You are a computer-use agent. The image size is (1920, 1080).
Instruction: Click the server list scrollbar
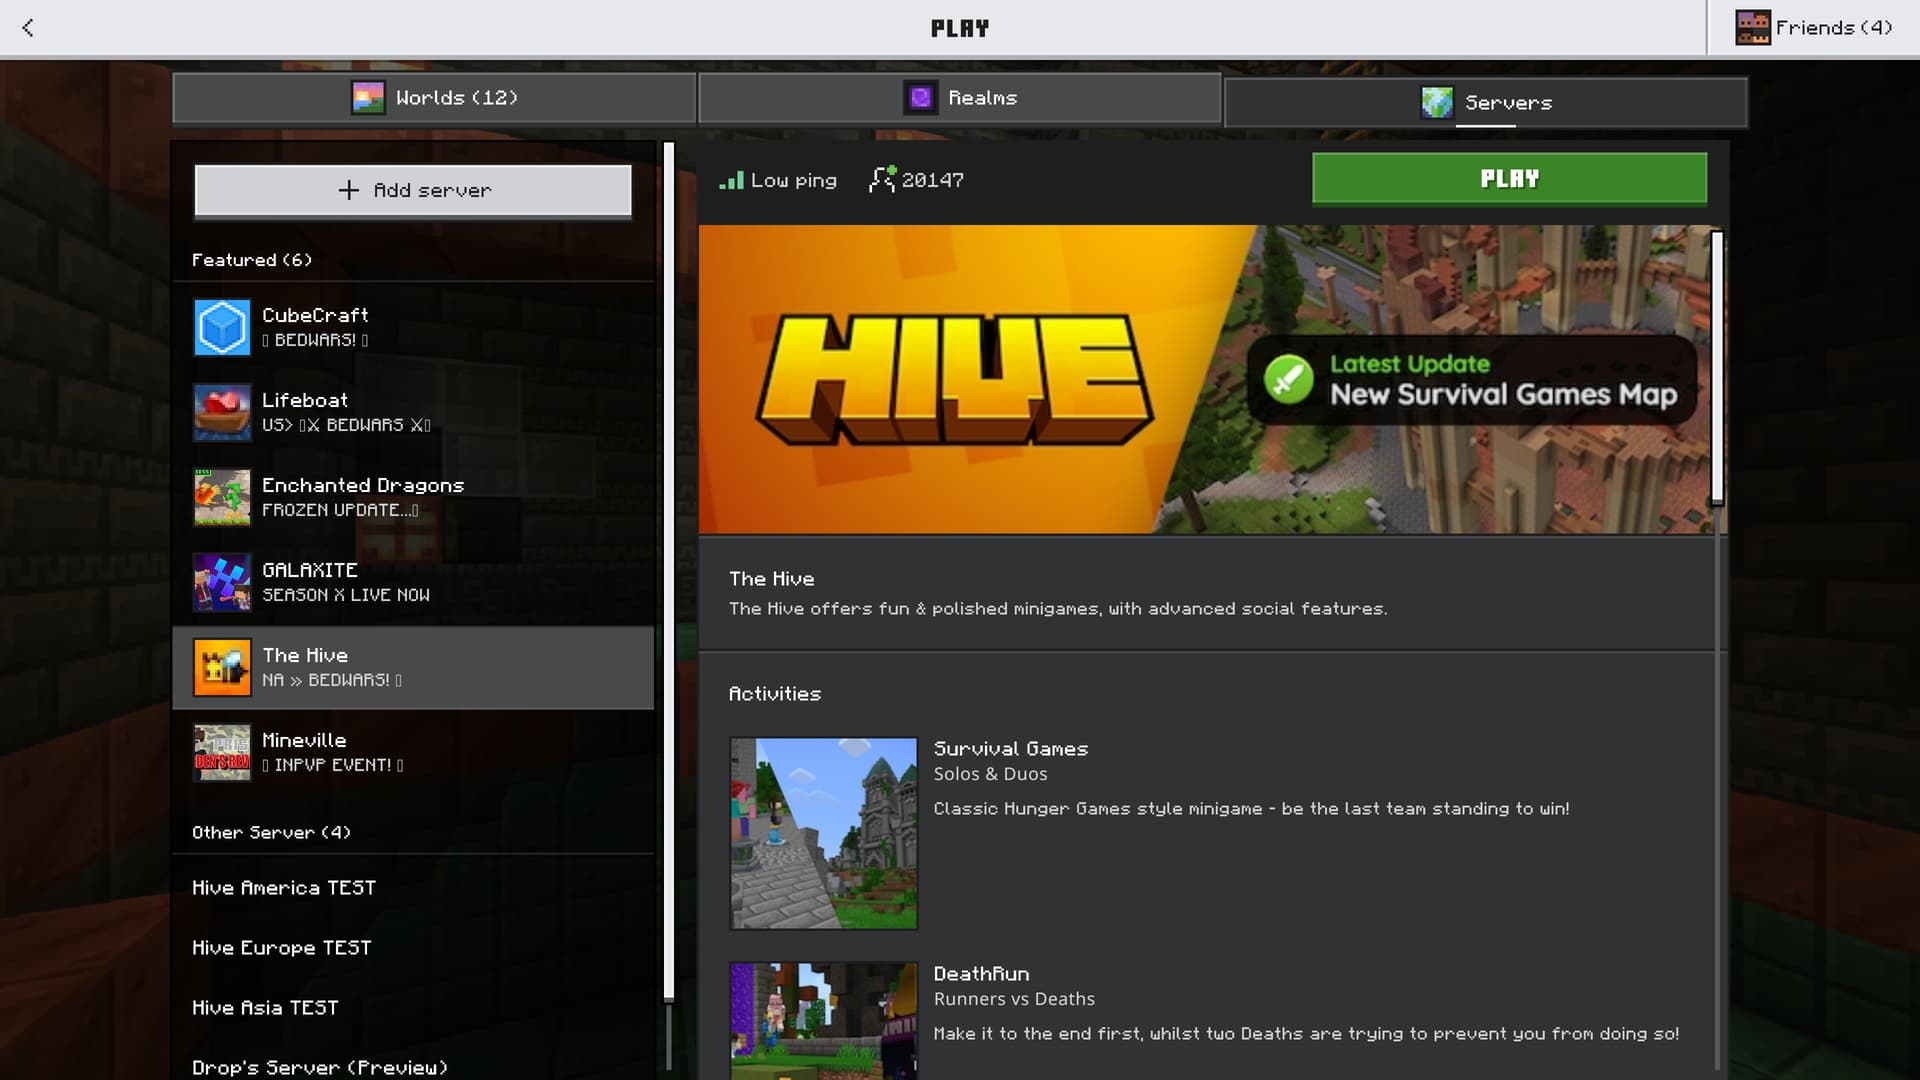click(669, 570)
